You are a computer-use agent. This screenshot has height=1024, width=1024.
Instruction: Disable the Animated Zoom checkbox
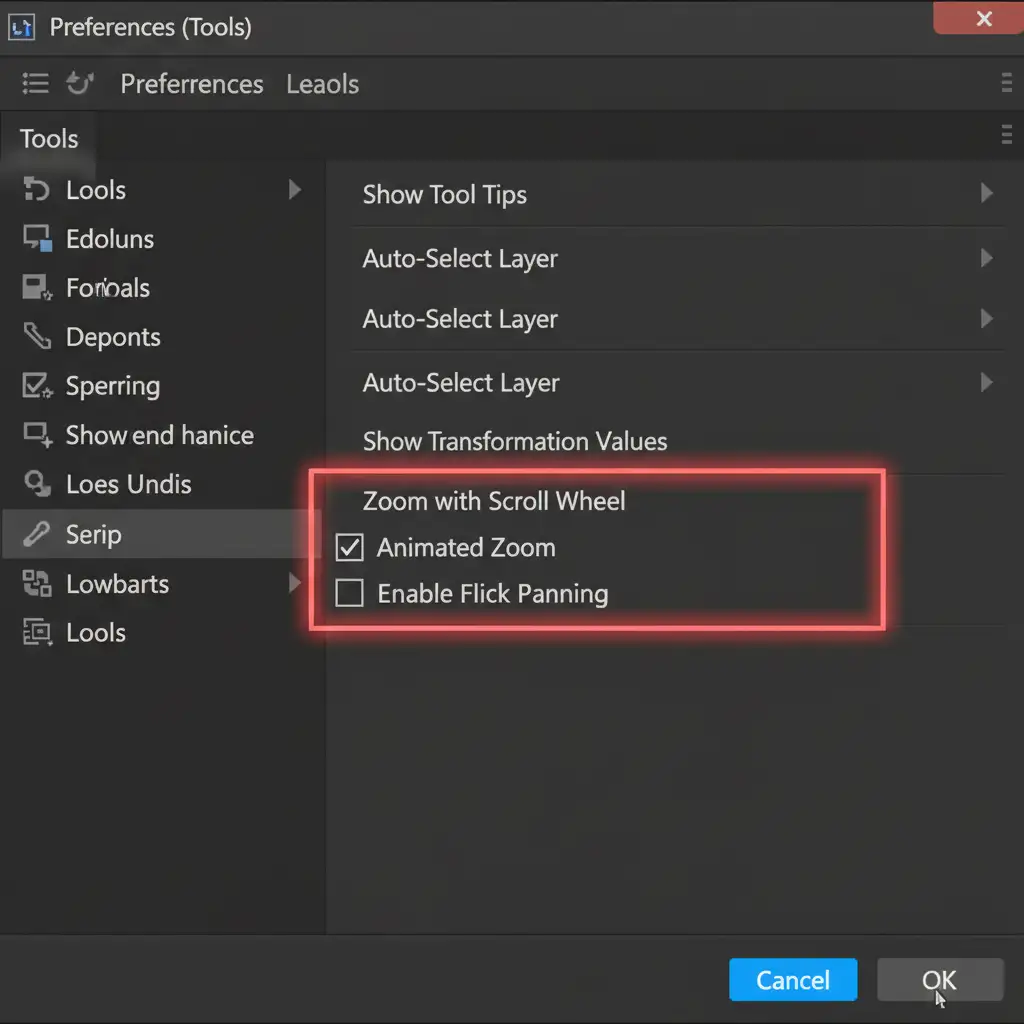click(x=349, y=548)
